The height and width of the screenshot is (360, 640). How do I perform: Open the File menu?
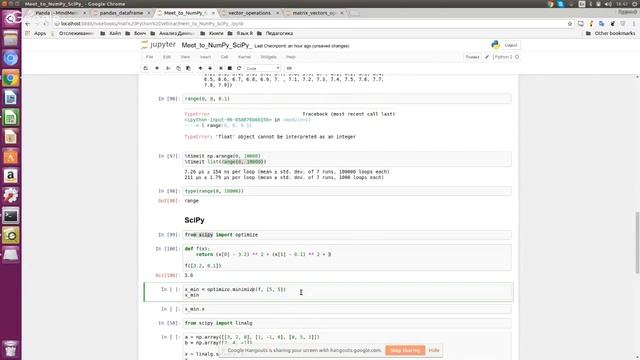150,57
